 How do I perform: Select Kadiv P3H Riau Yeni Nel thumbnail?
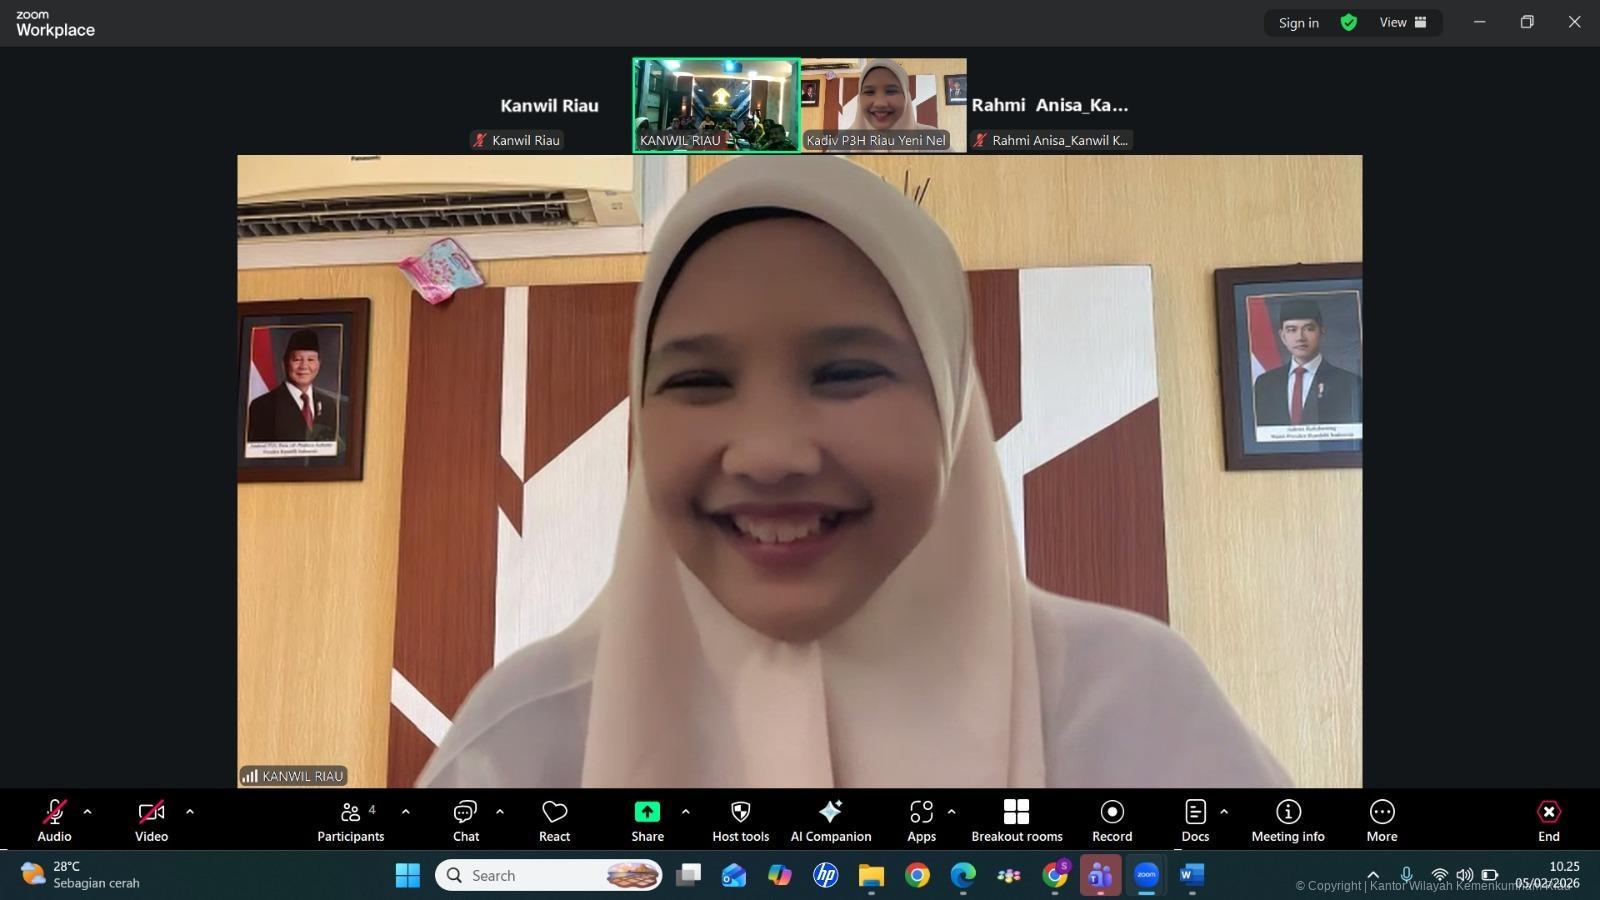[x=883, y=104]
